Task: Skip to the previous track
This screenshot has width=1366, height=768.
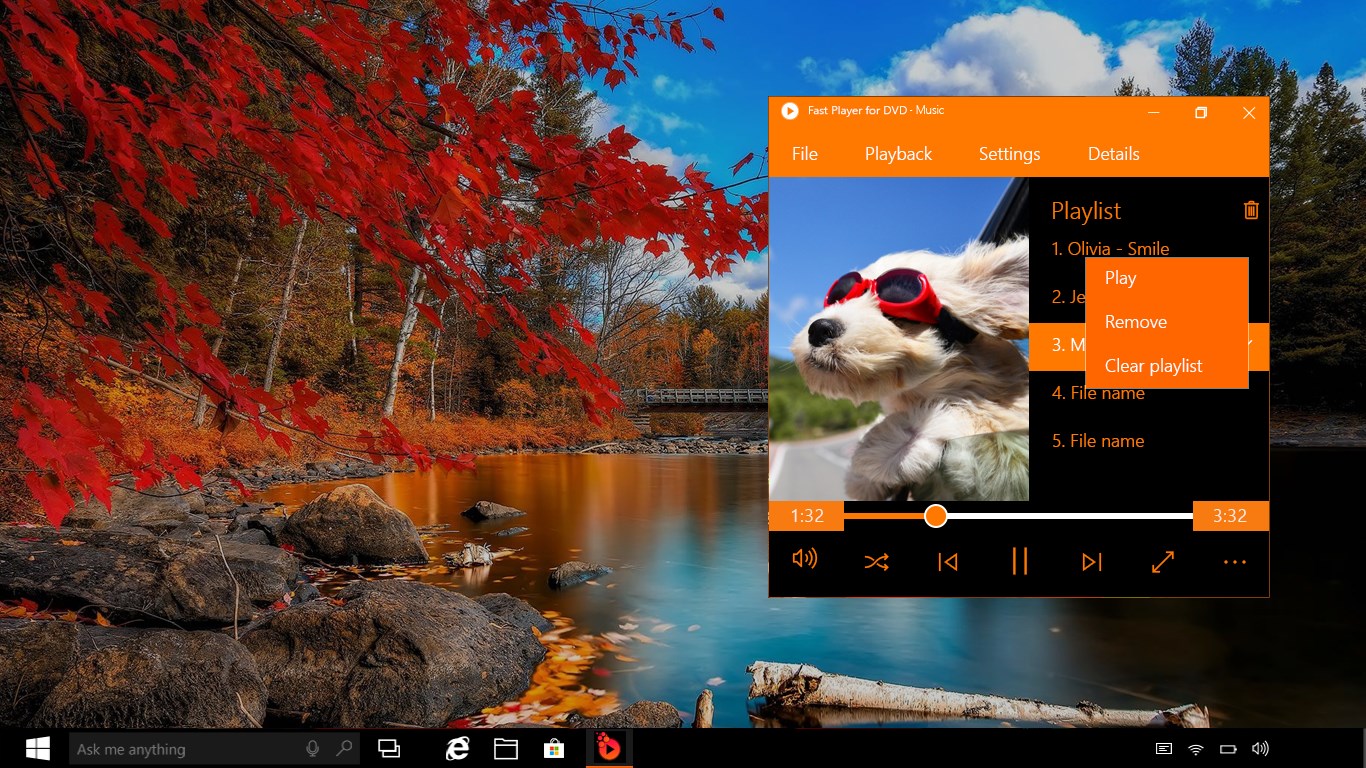Action: (947, 561)
